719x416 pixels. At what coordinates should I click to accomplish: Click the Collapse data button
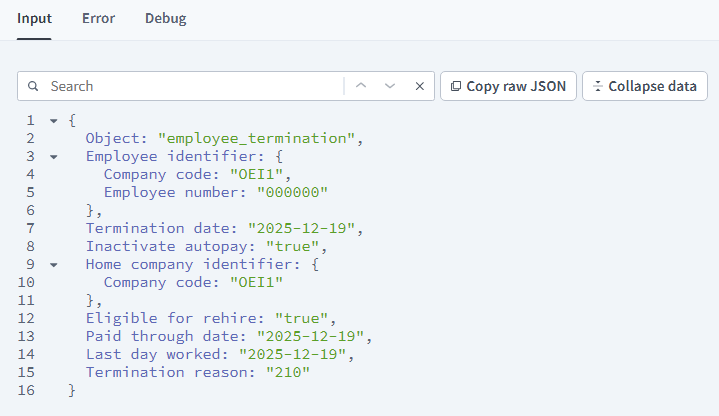tap(644, 87)
